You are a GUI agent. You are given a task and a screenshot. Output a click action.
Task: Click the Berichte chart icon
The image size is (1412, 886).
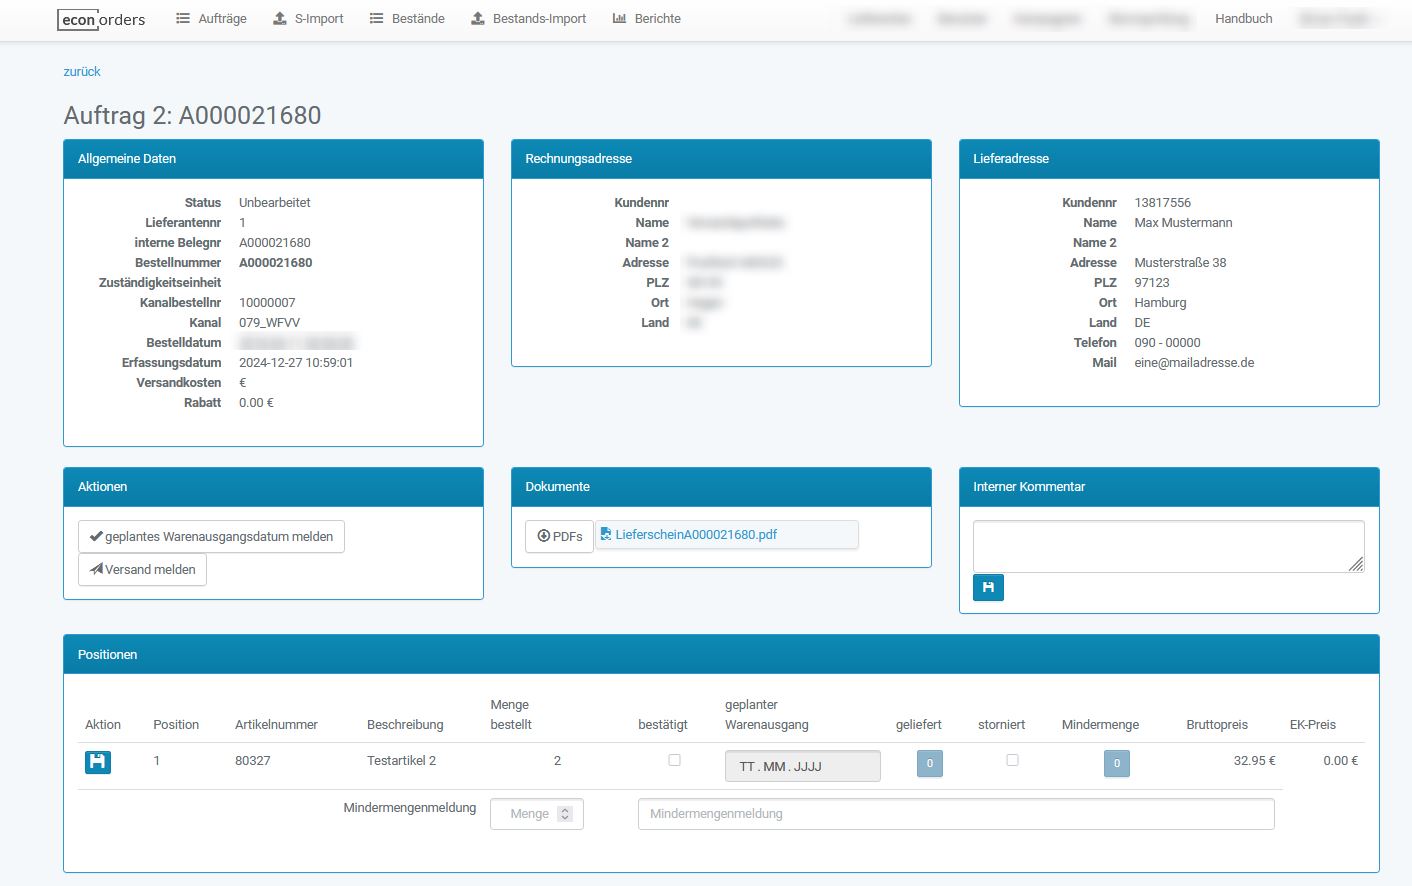pyautogui.click(x=619, y=19)
